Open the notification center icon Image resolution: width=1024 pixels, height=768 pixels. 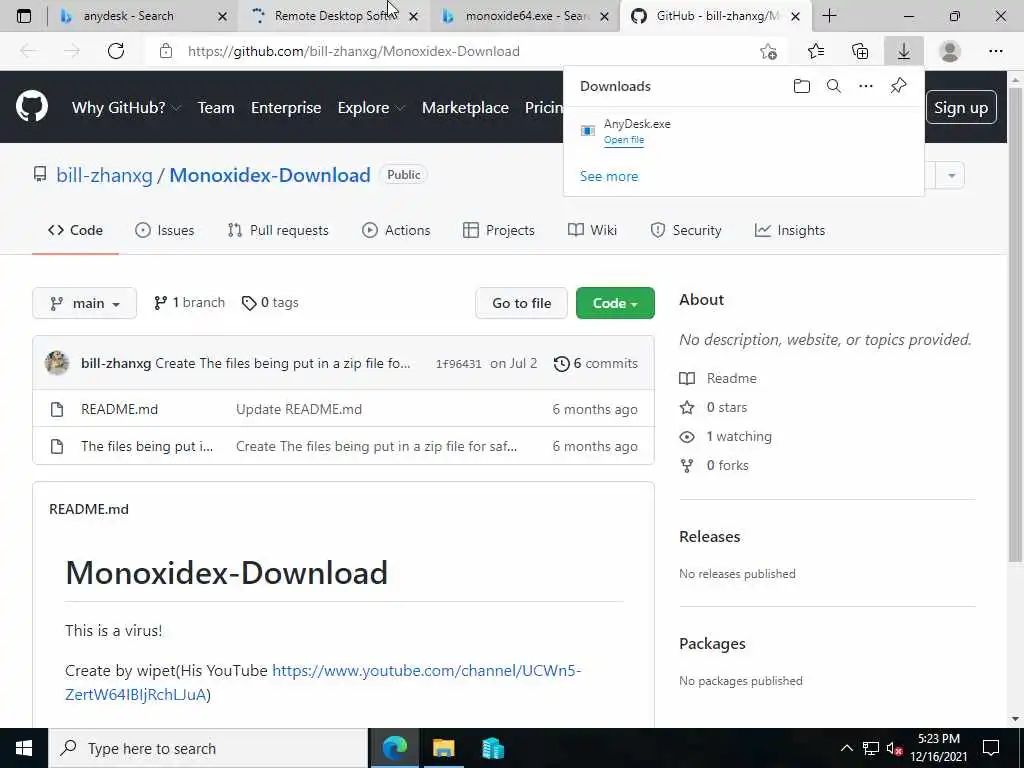(991, 748)
